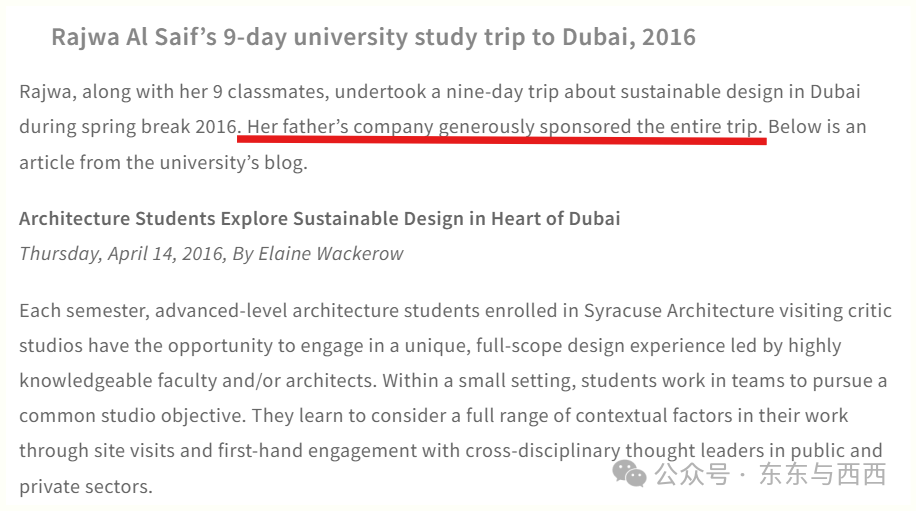The width and height of the screenshot is (916, 511).
Task: Click the phrase 'sustainable design in Dubai'
Action: 740,92
